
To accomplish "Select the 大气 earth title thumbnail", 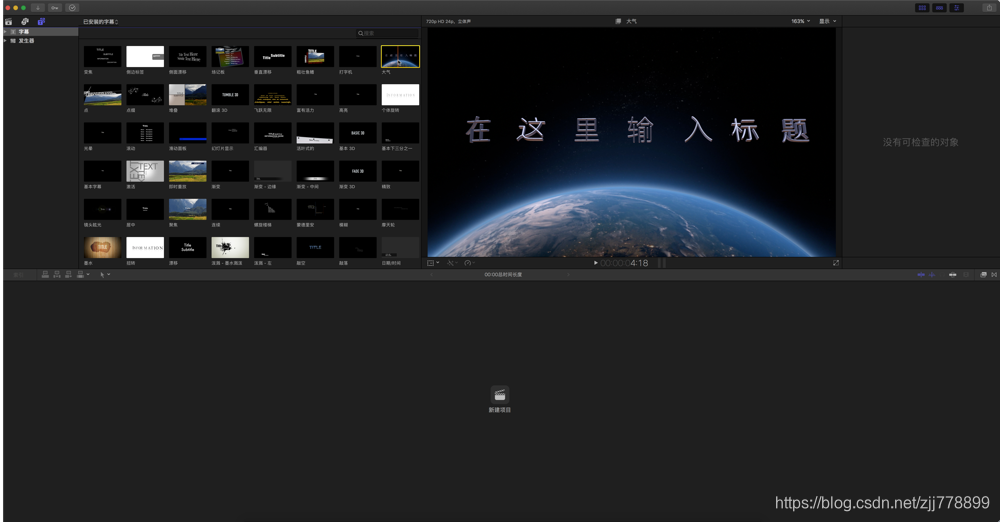I will 400,56.
